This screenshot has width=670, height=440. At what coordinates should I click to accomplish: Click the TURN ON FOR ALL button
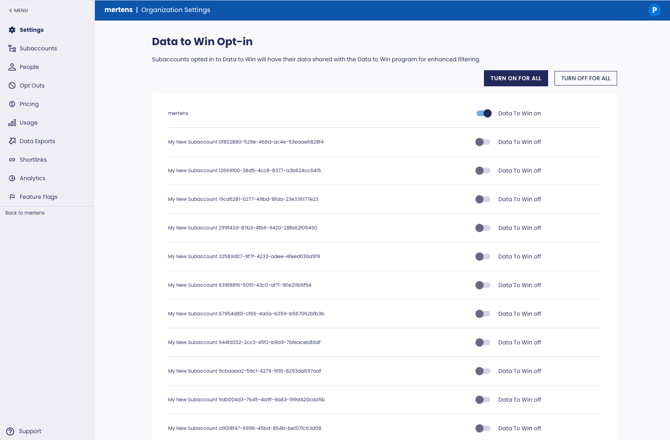pyautogui.click(x=516, y=78)
